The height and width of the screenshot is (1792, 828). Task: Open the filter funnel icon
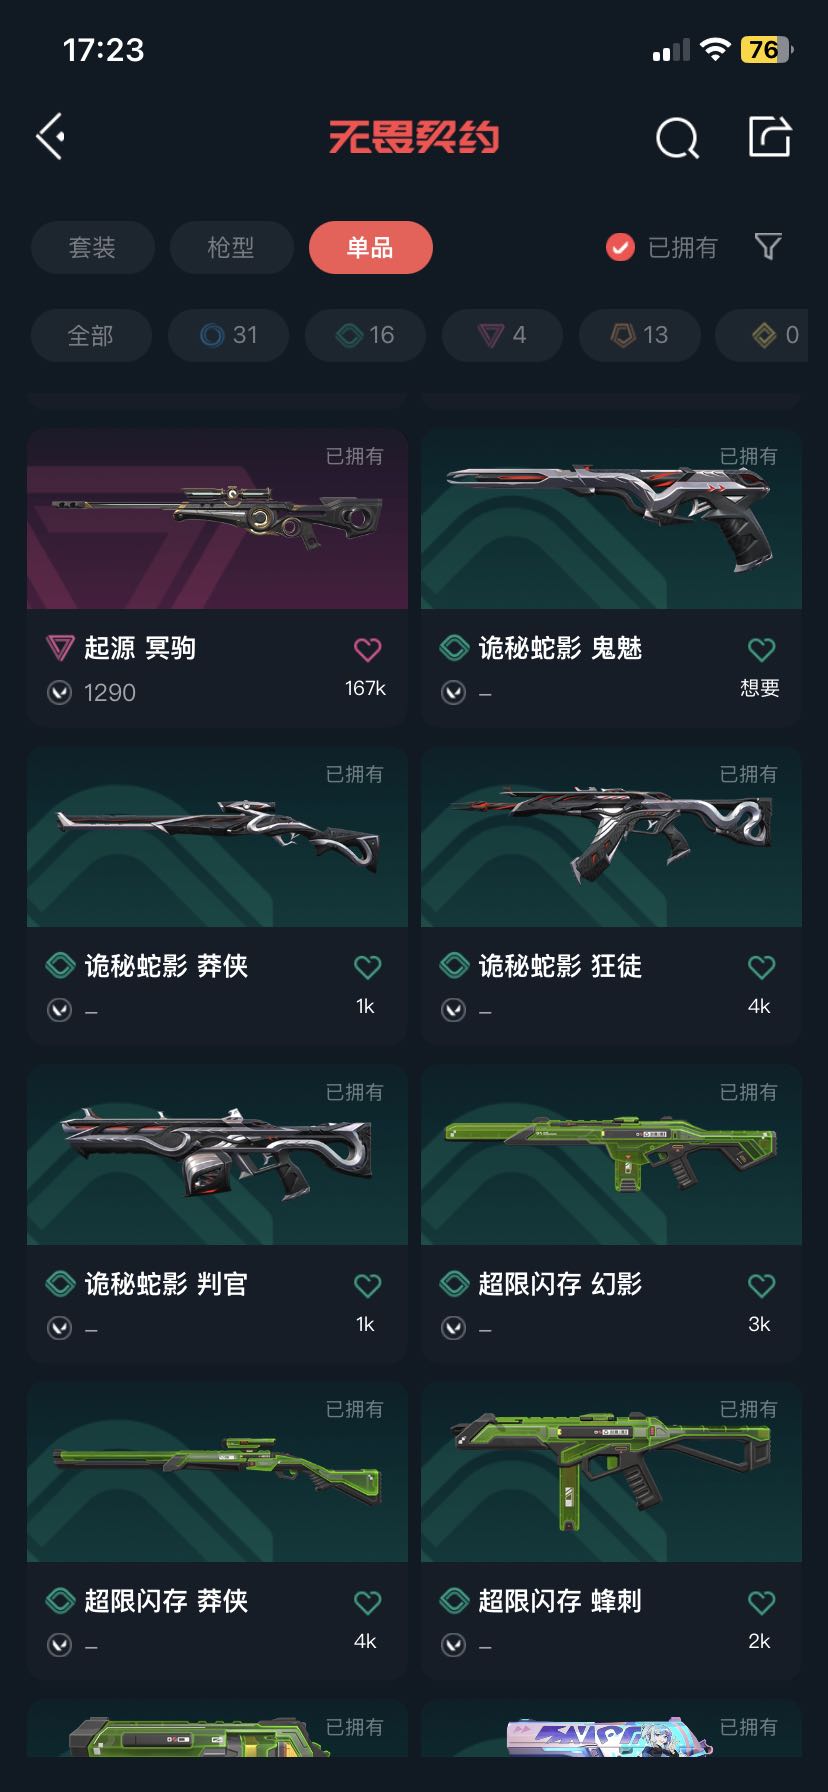click(x=767, y=246)
